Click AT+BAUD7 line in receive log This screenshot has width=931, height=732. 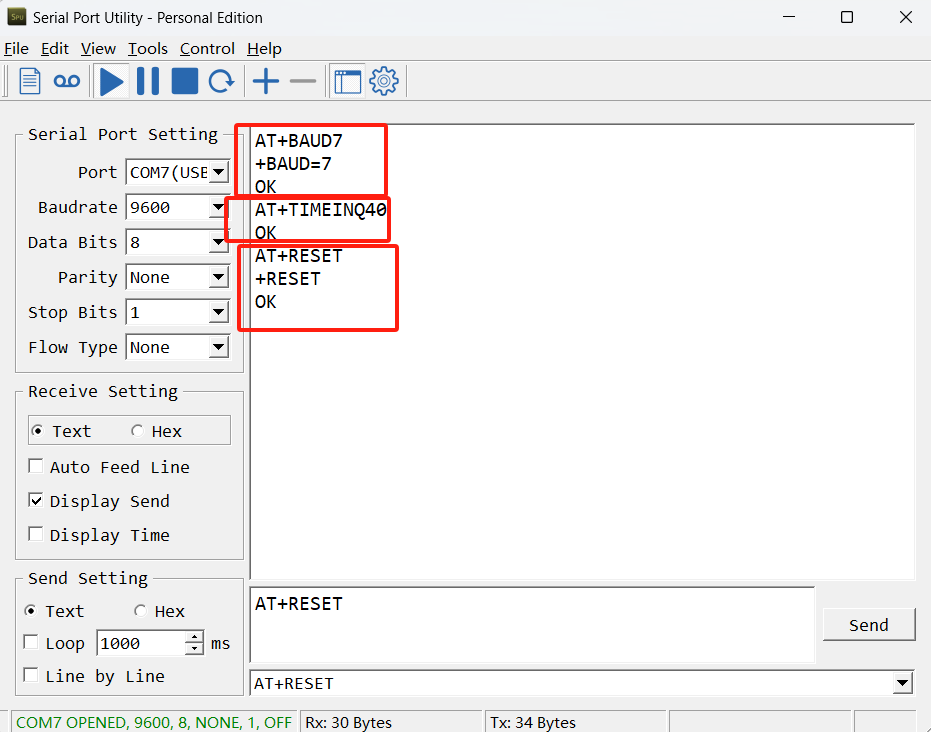[299, 141]
